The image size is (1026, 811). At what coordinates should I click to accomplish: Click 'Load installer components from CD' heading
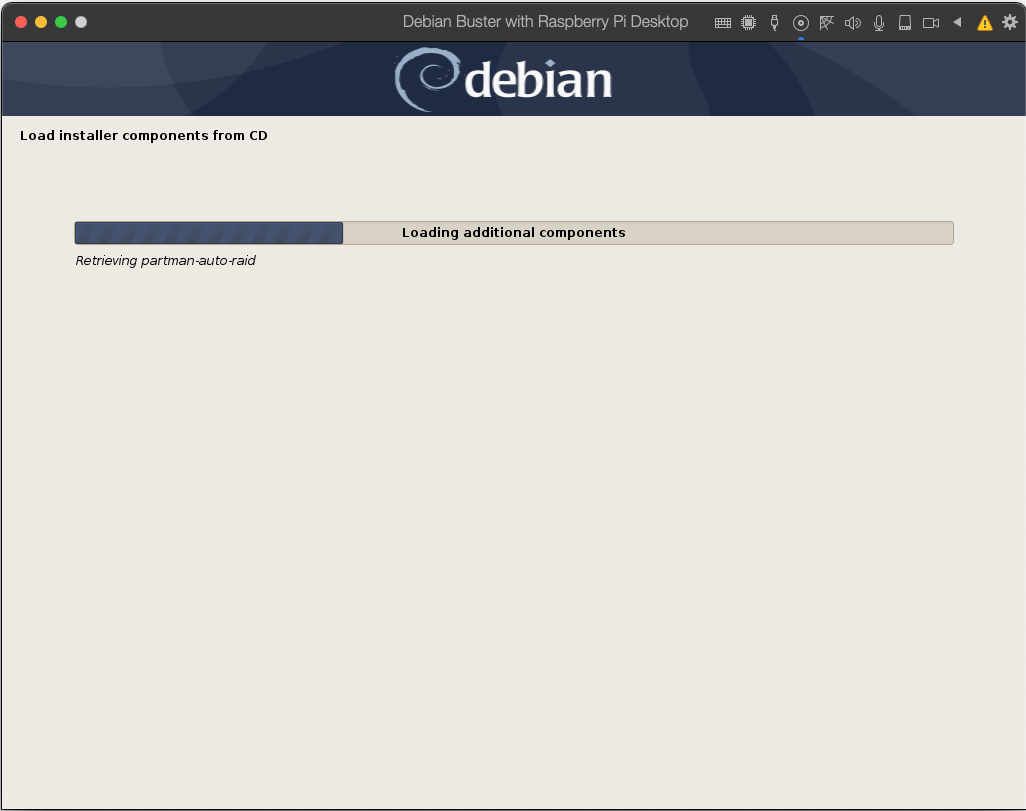coord(143,135)
